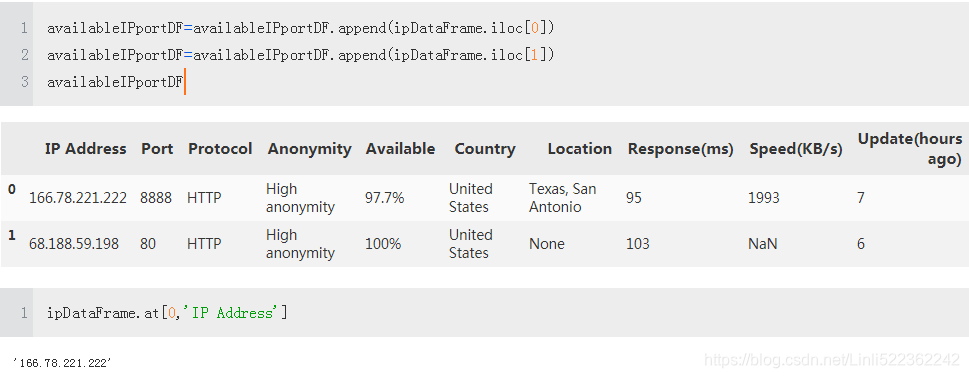Click High anonymity in row 1
969x378 pixels.
coord(300,244)
